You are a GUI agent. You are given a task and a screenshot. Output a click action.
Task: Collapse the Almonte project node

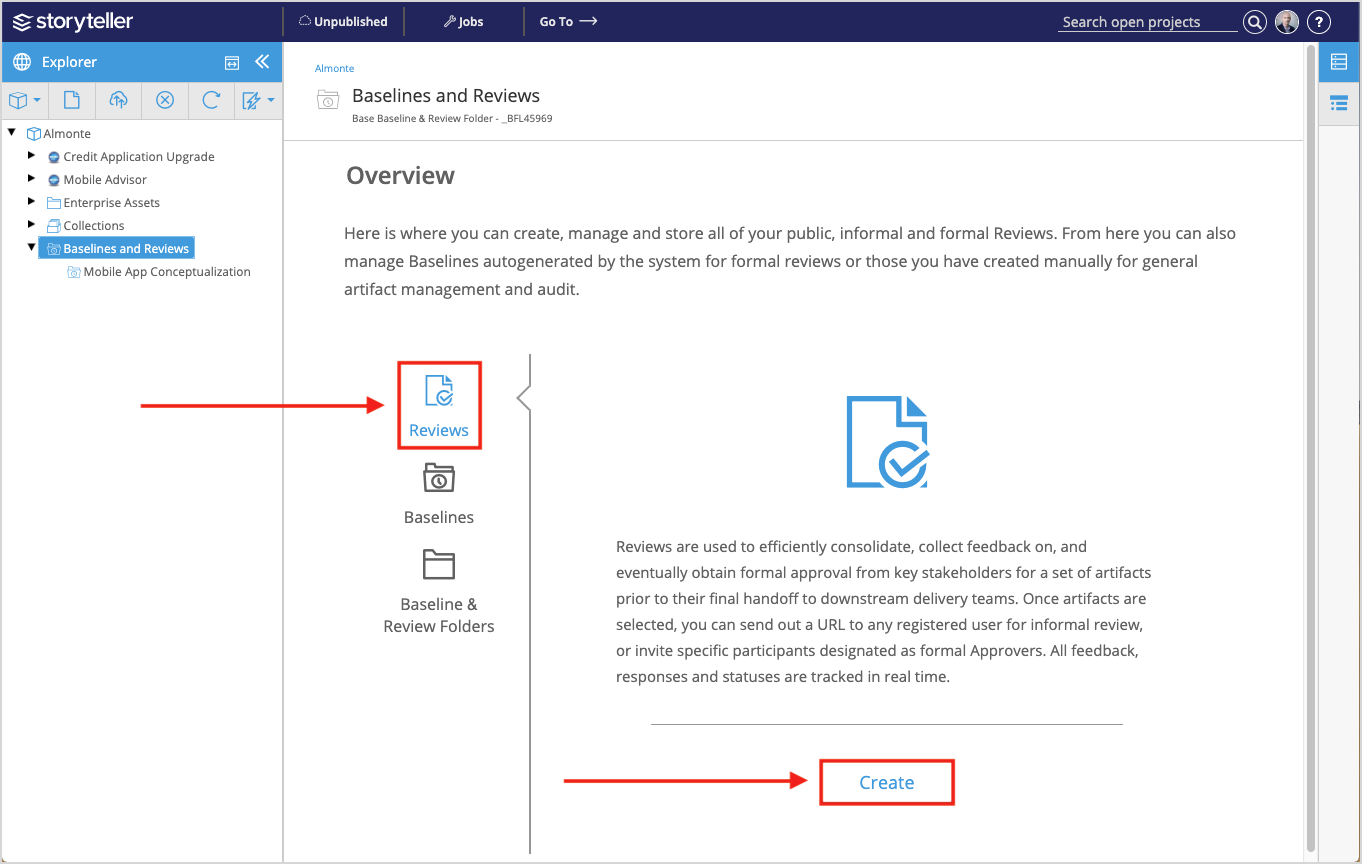pos(12,133)
